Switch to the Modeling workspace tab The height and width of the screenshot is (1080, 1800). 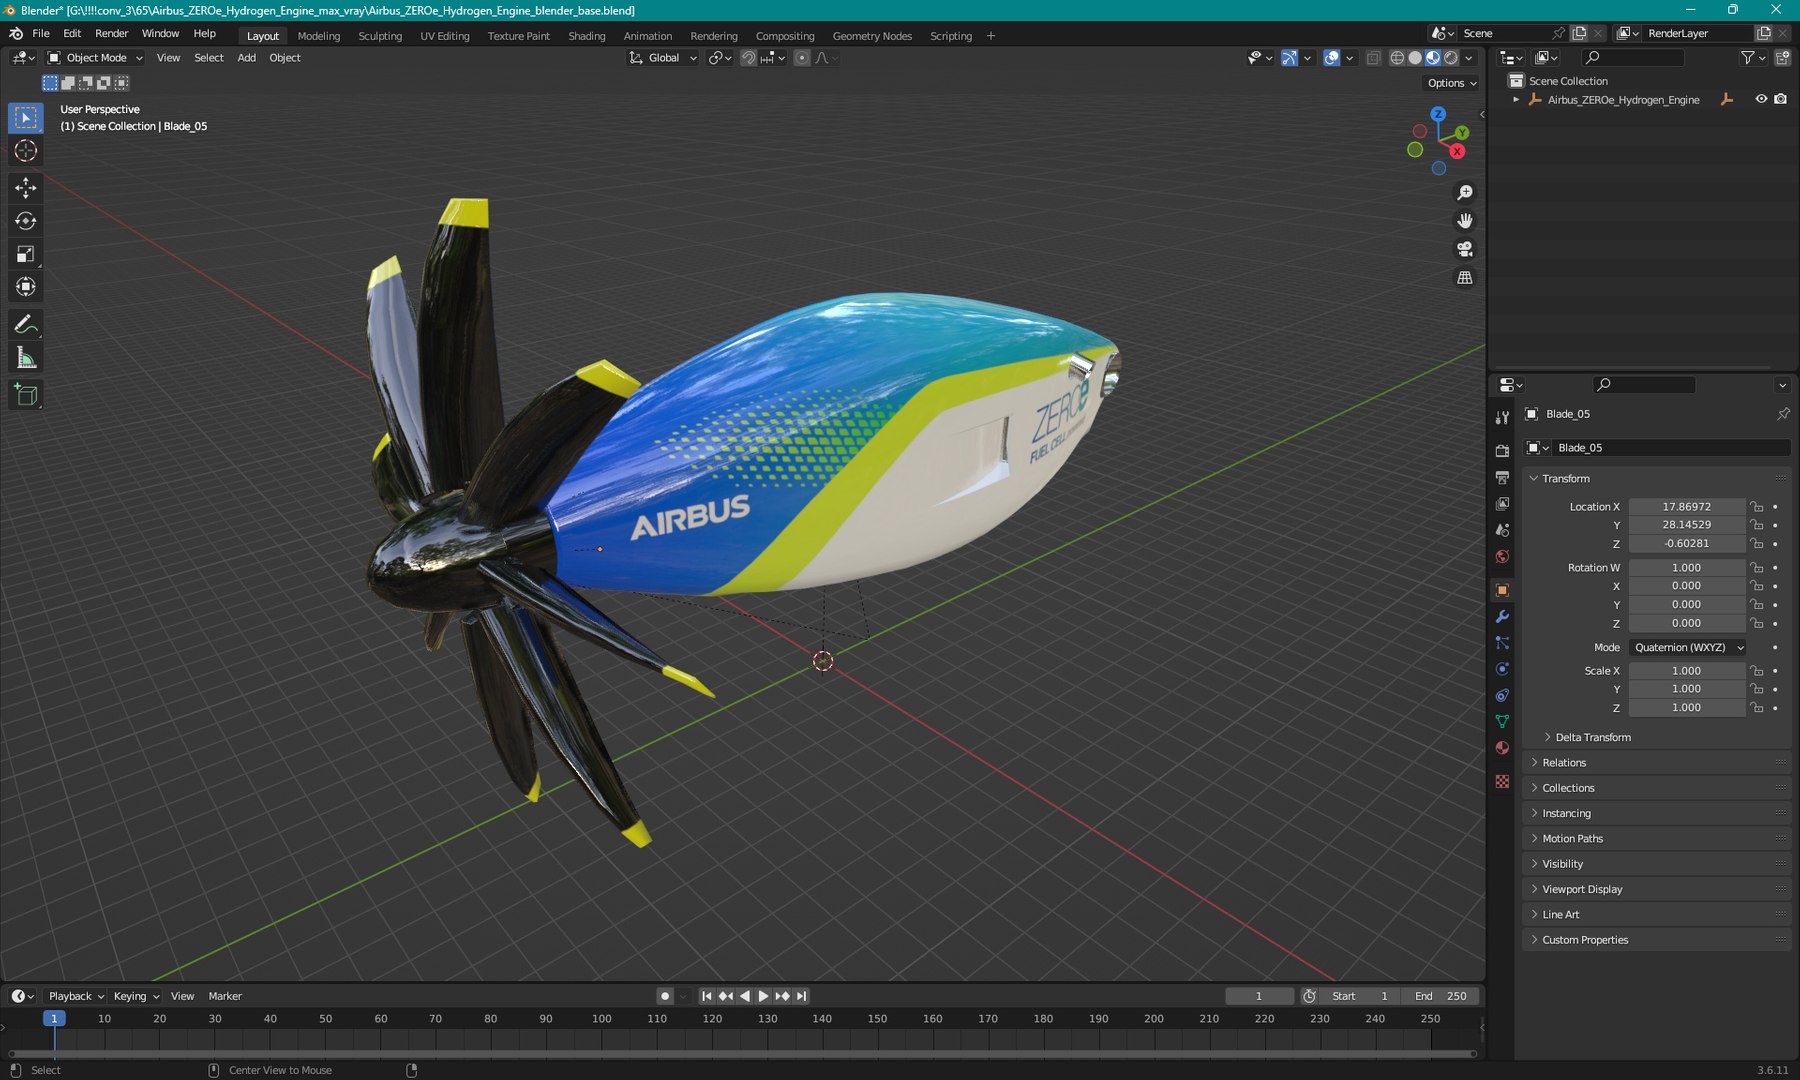click(319, 36)
